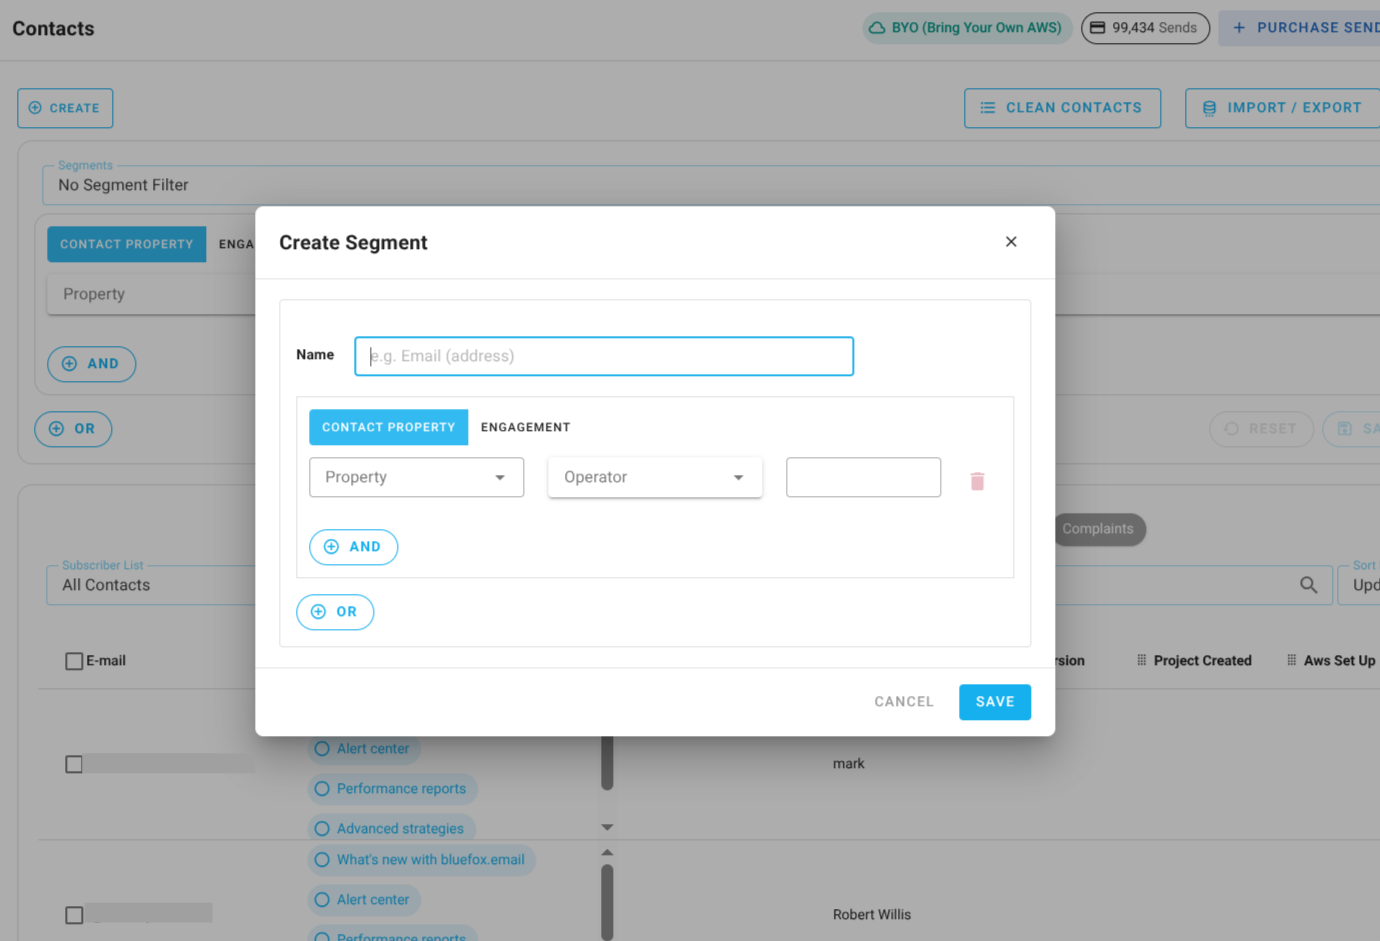Image resolution: width=1380 pixels, height=941 pixels.
Task: Check the checkbox on Robert Willis's row
Action: [x=73, y=913]
